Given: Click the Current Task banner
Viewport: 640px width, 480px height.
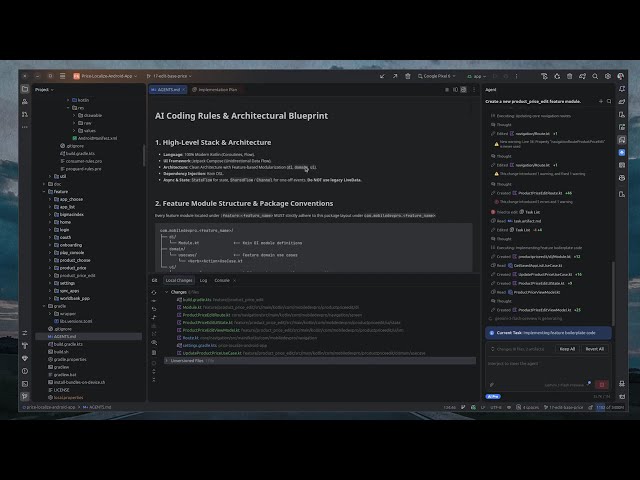Looking at the screenshot, I should 548,333.
